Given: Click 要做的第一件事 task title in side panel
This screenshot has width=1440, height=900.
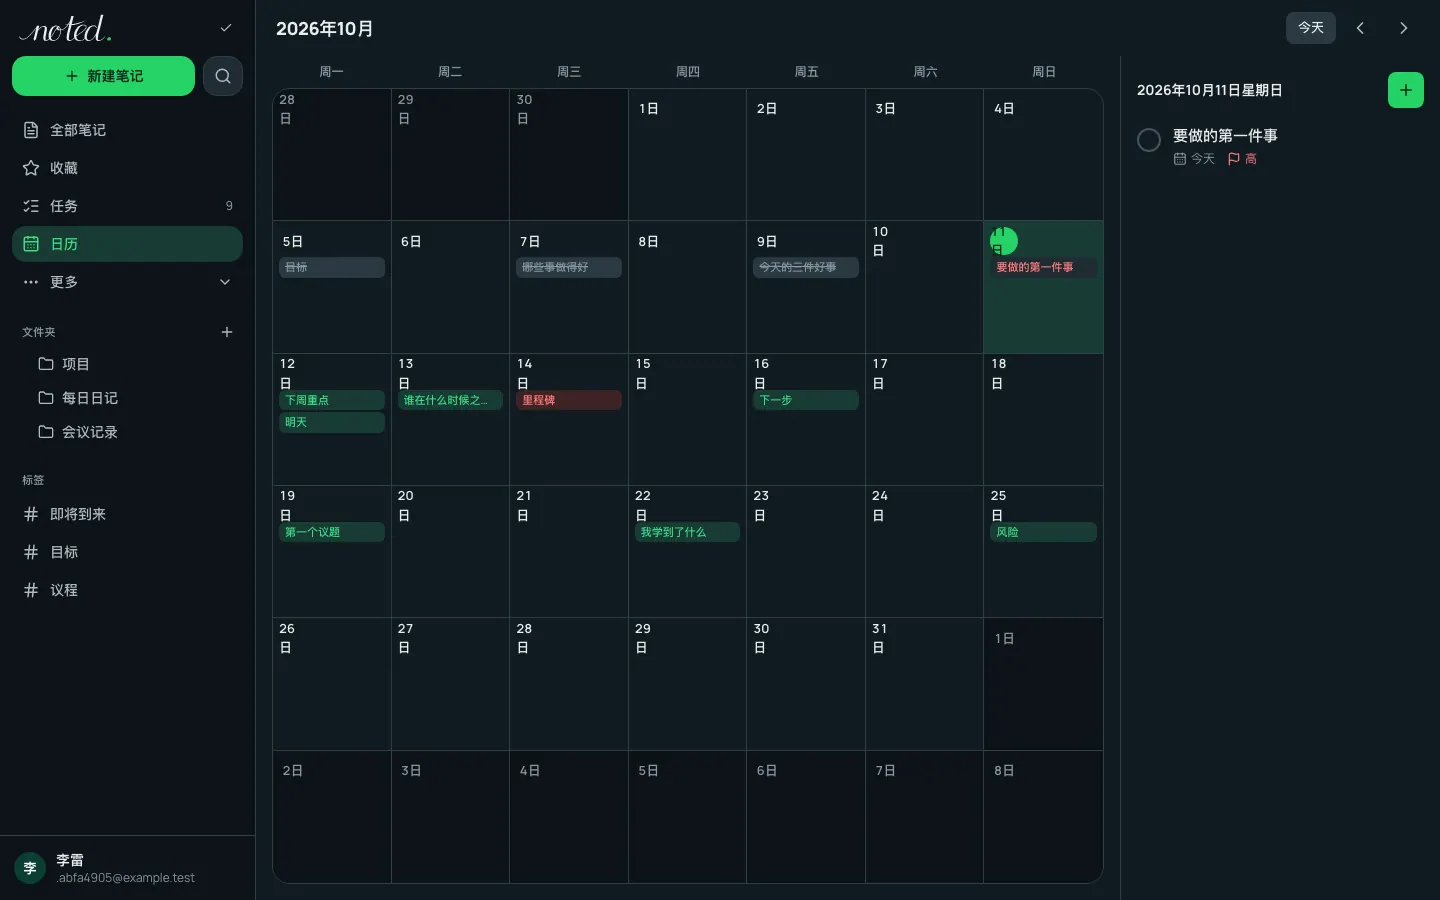Looking at the screenshot, I should [x=1225, y=136].
